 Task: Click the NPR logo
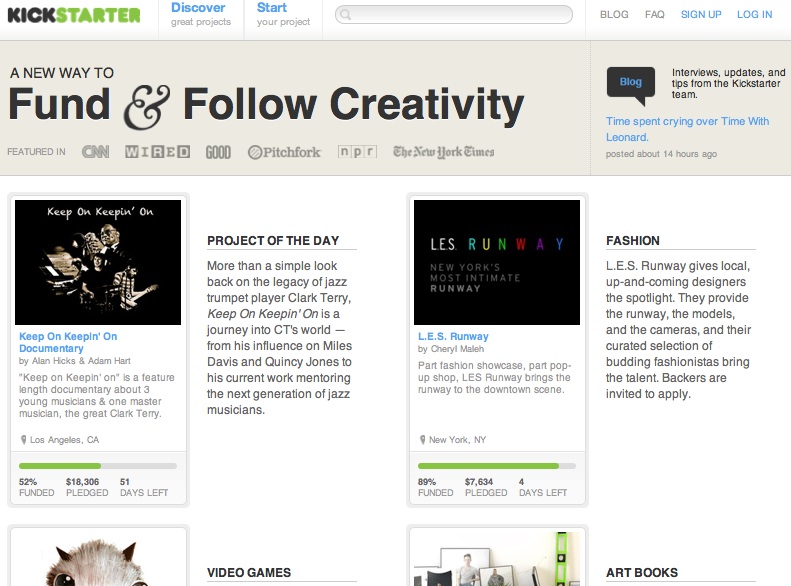click(357, 152)
